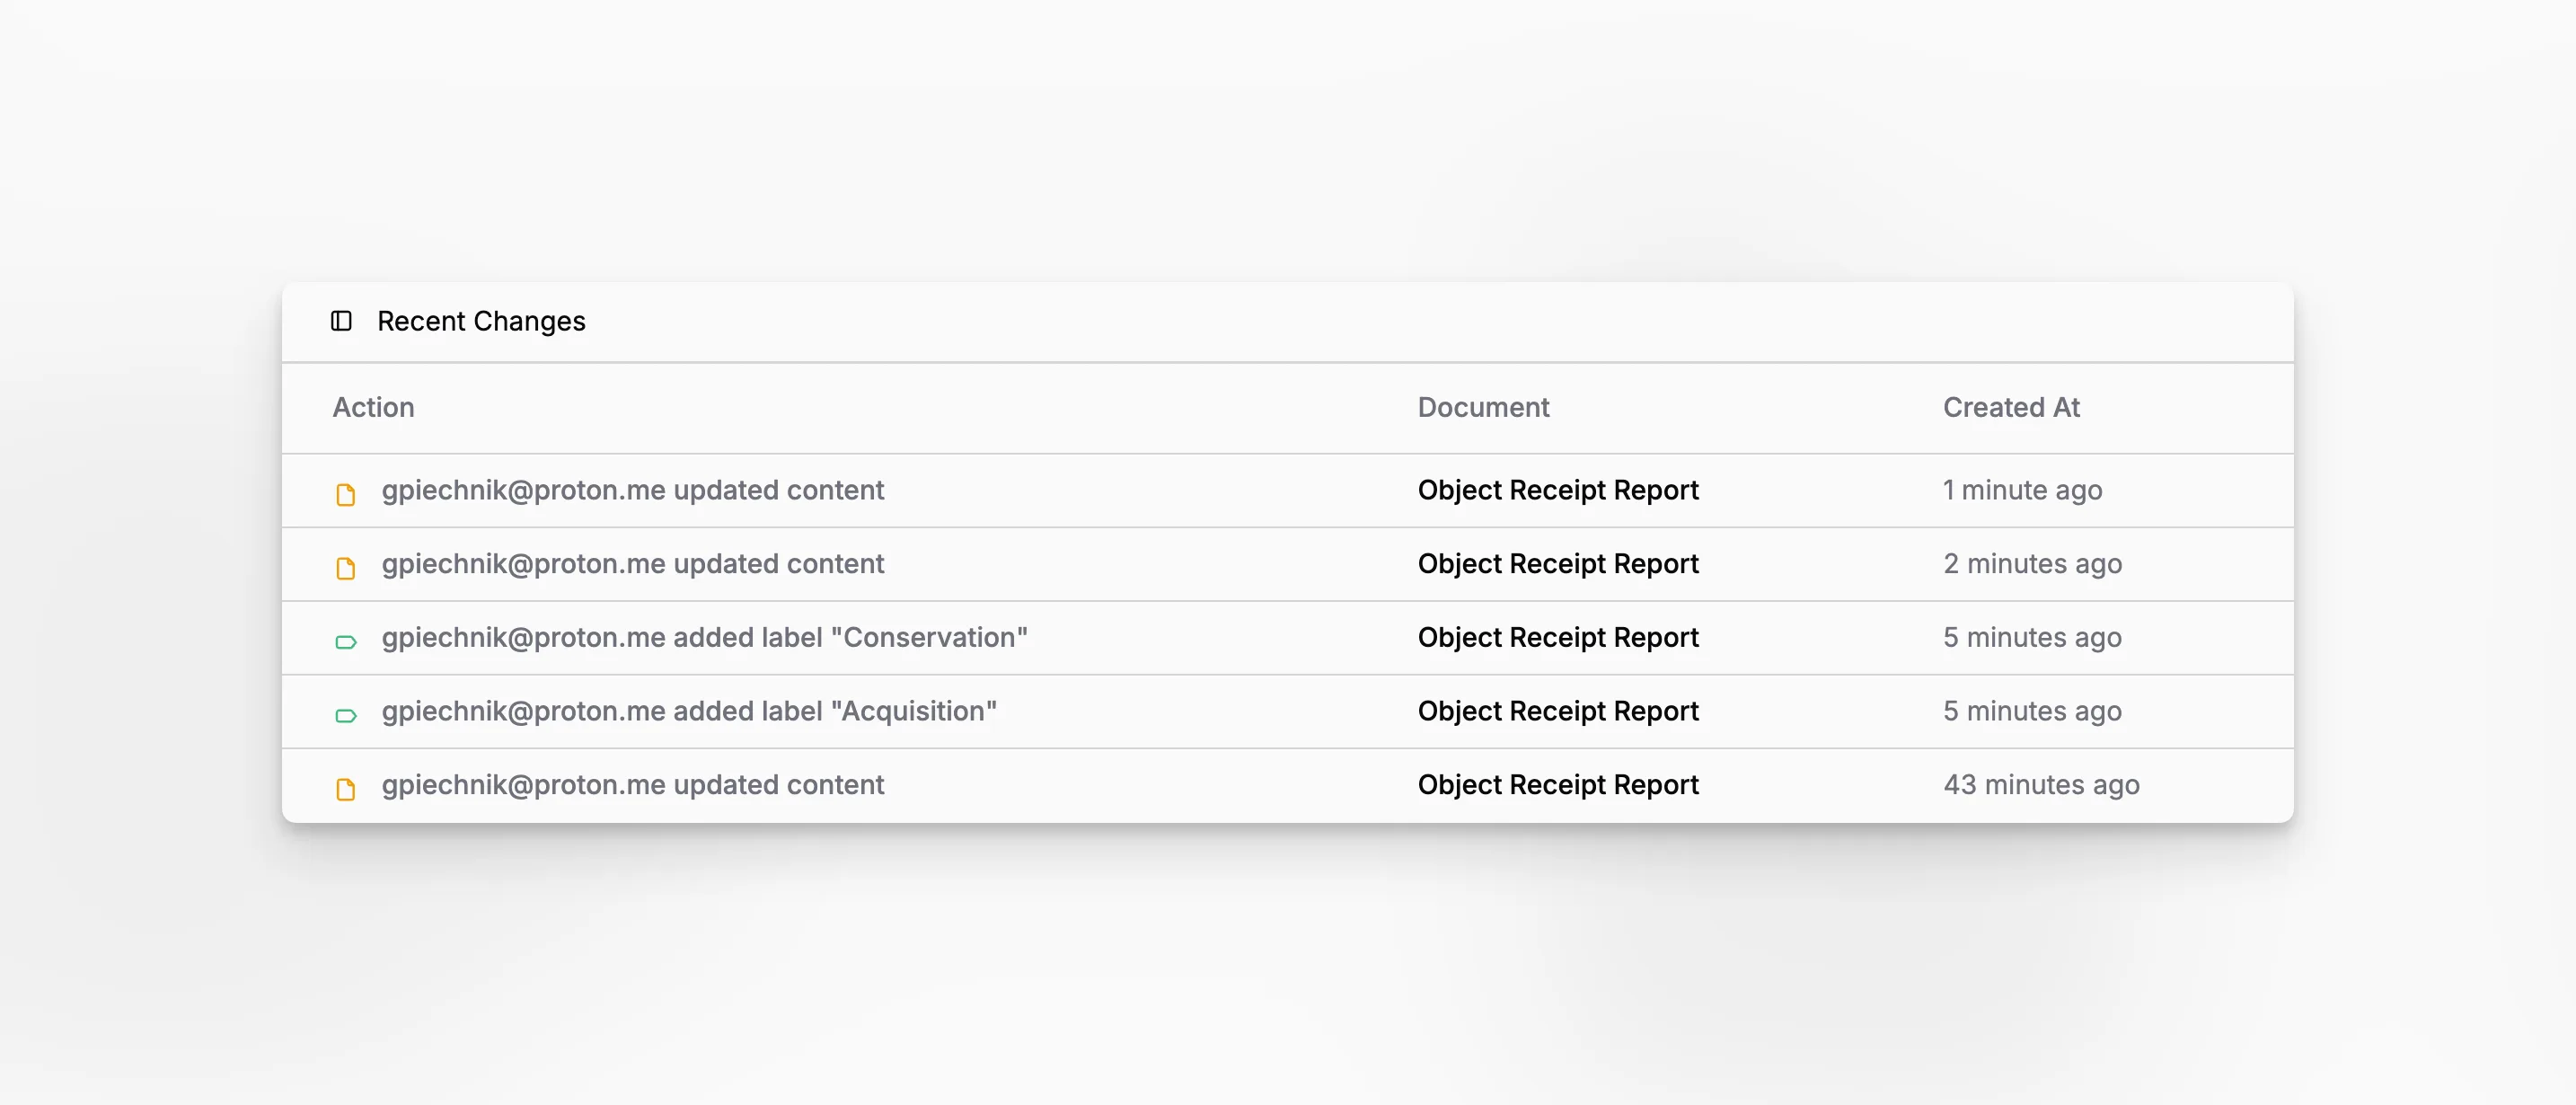The image size is (2576, 1105).
Task: Click the document icon in the 1 minute ago row
Action: pyautogui.click(x=346, y=494)
